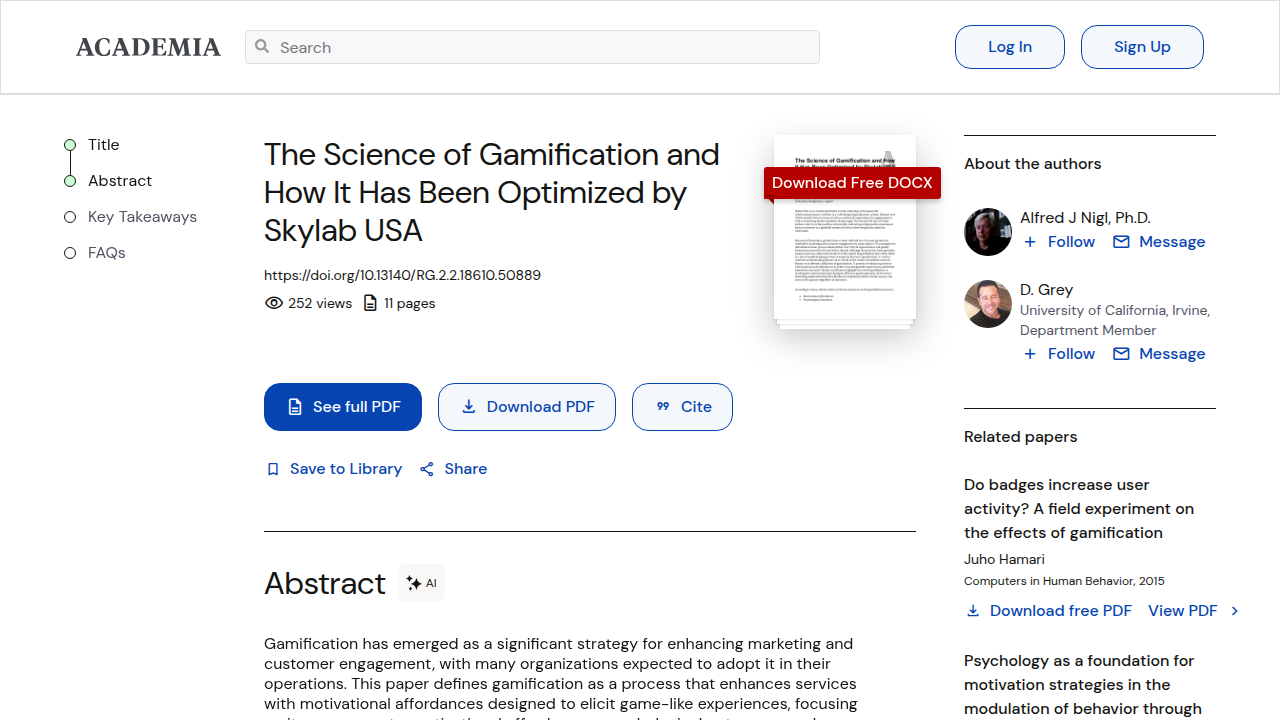Open Alfred J Nigl, Ph.D. profile
This screenshot has width=1280, height=720.
(x=1085, y=218)
